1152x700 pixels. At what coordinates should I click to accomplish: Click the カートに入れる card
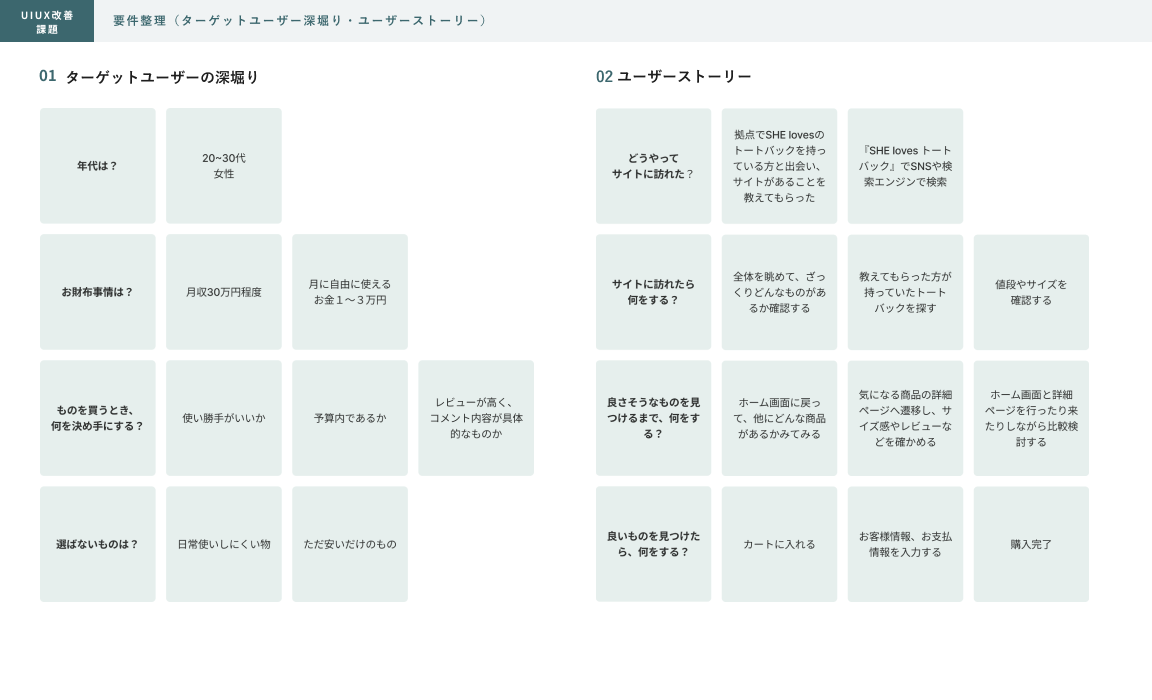(779, 544)
